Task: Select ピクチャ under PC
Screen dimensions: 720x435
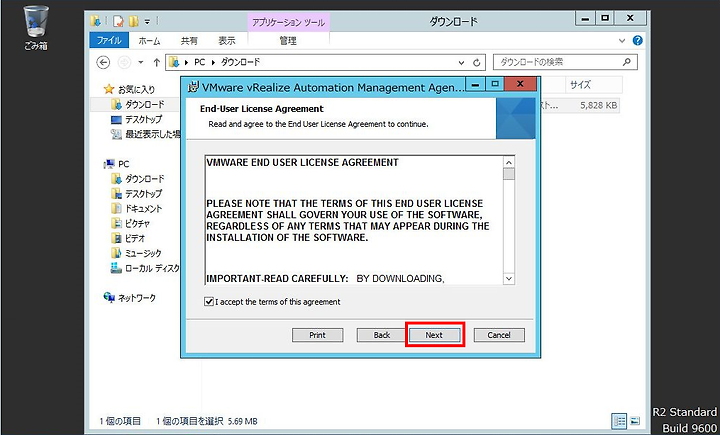Action: (131, 223)
